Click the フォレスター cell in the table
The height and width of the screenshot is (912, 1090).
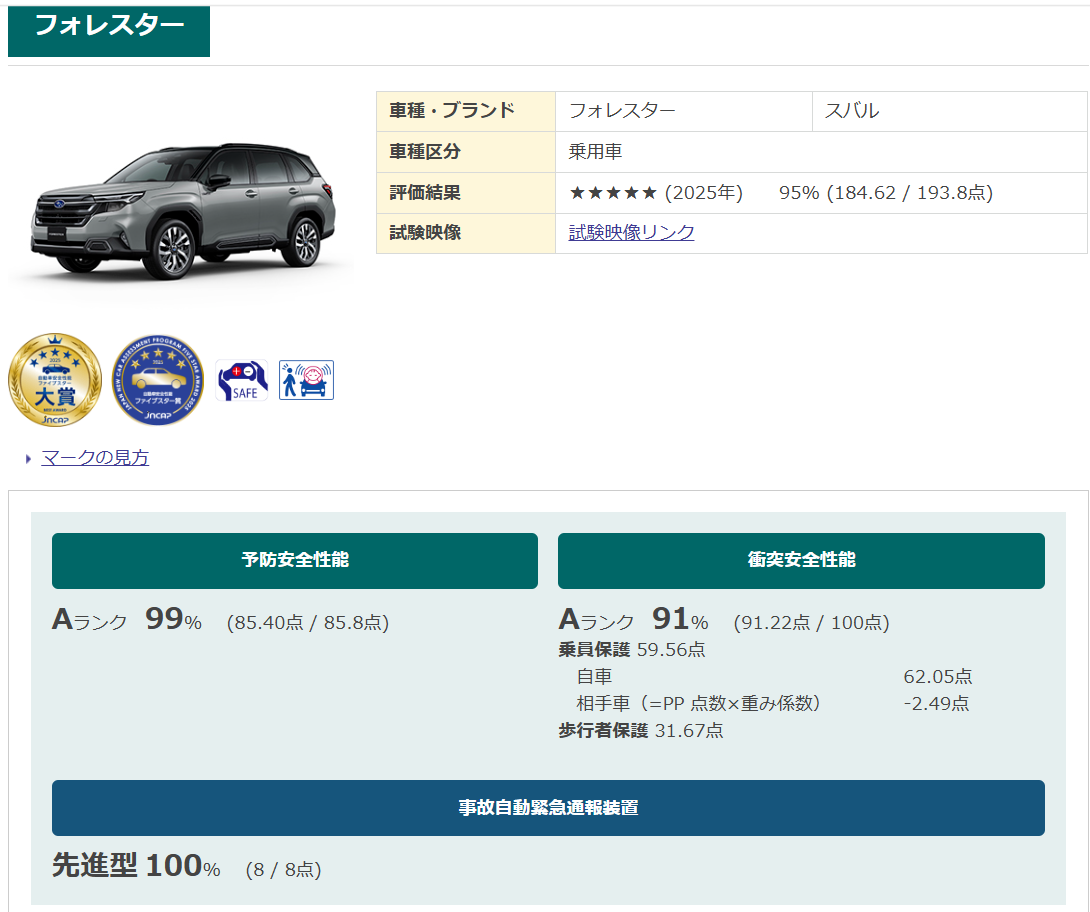point(684,111)
